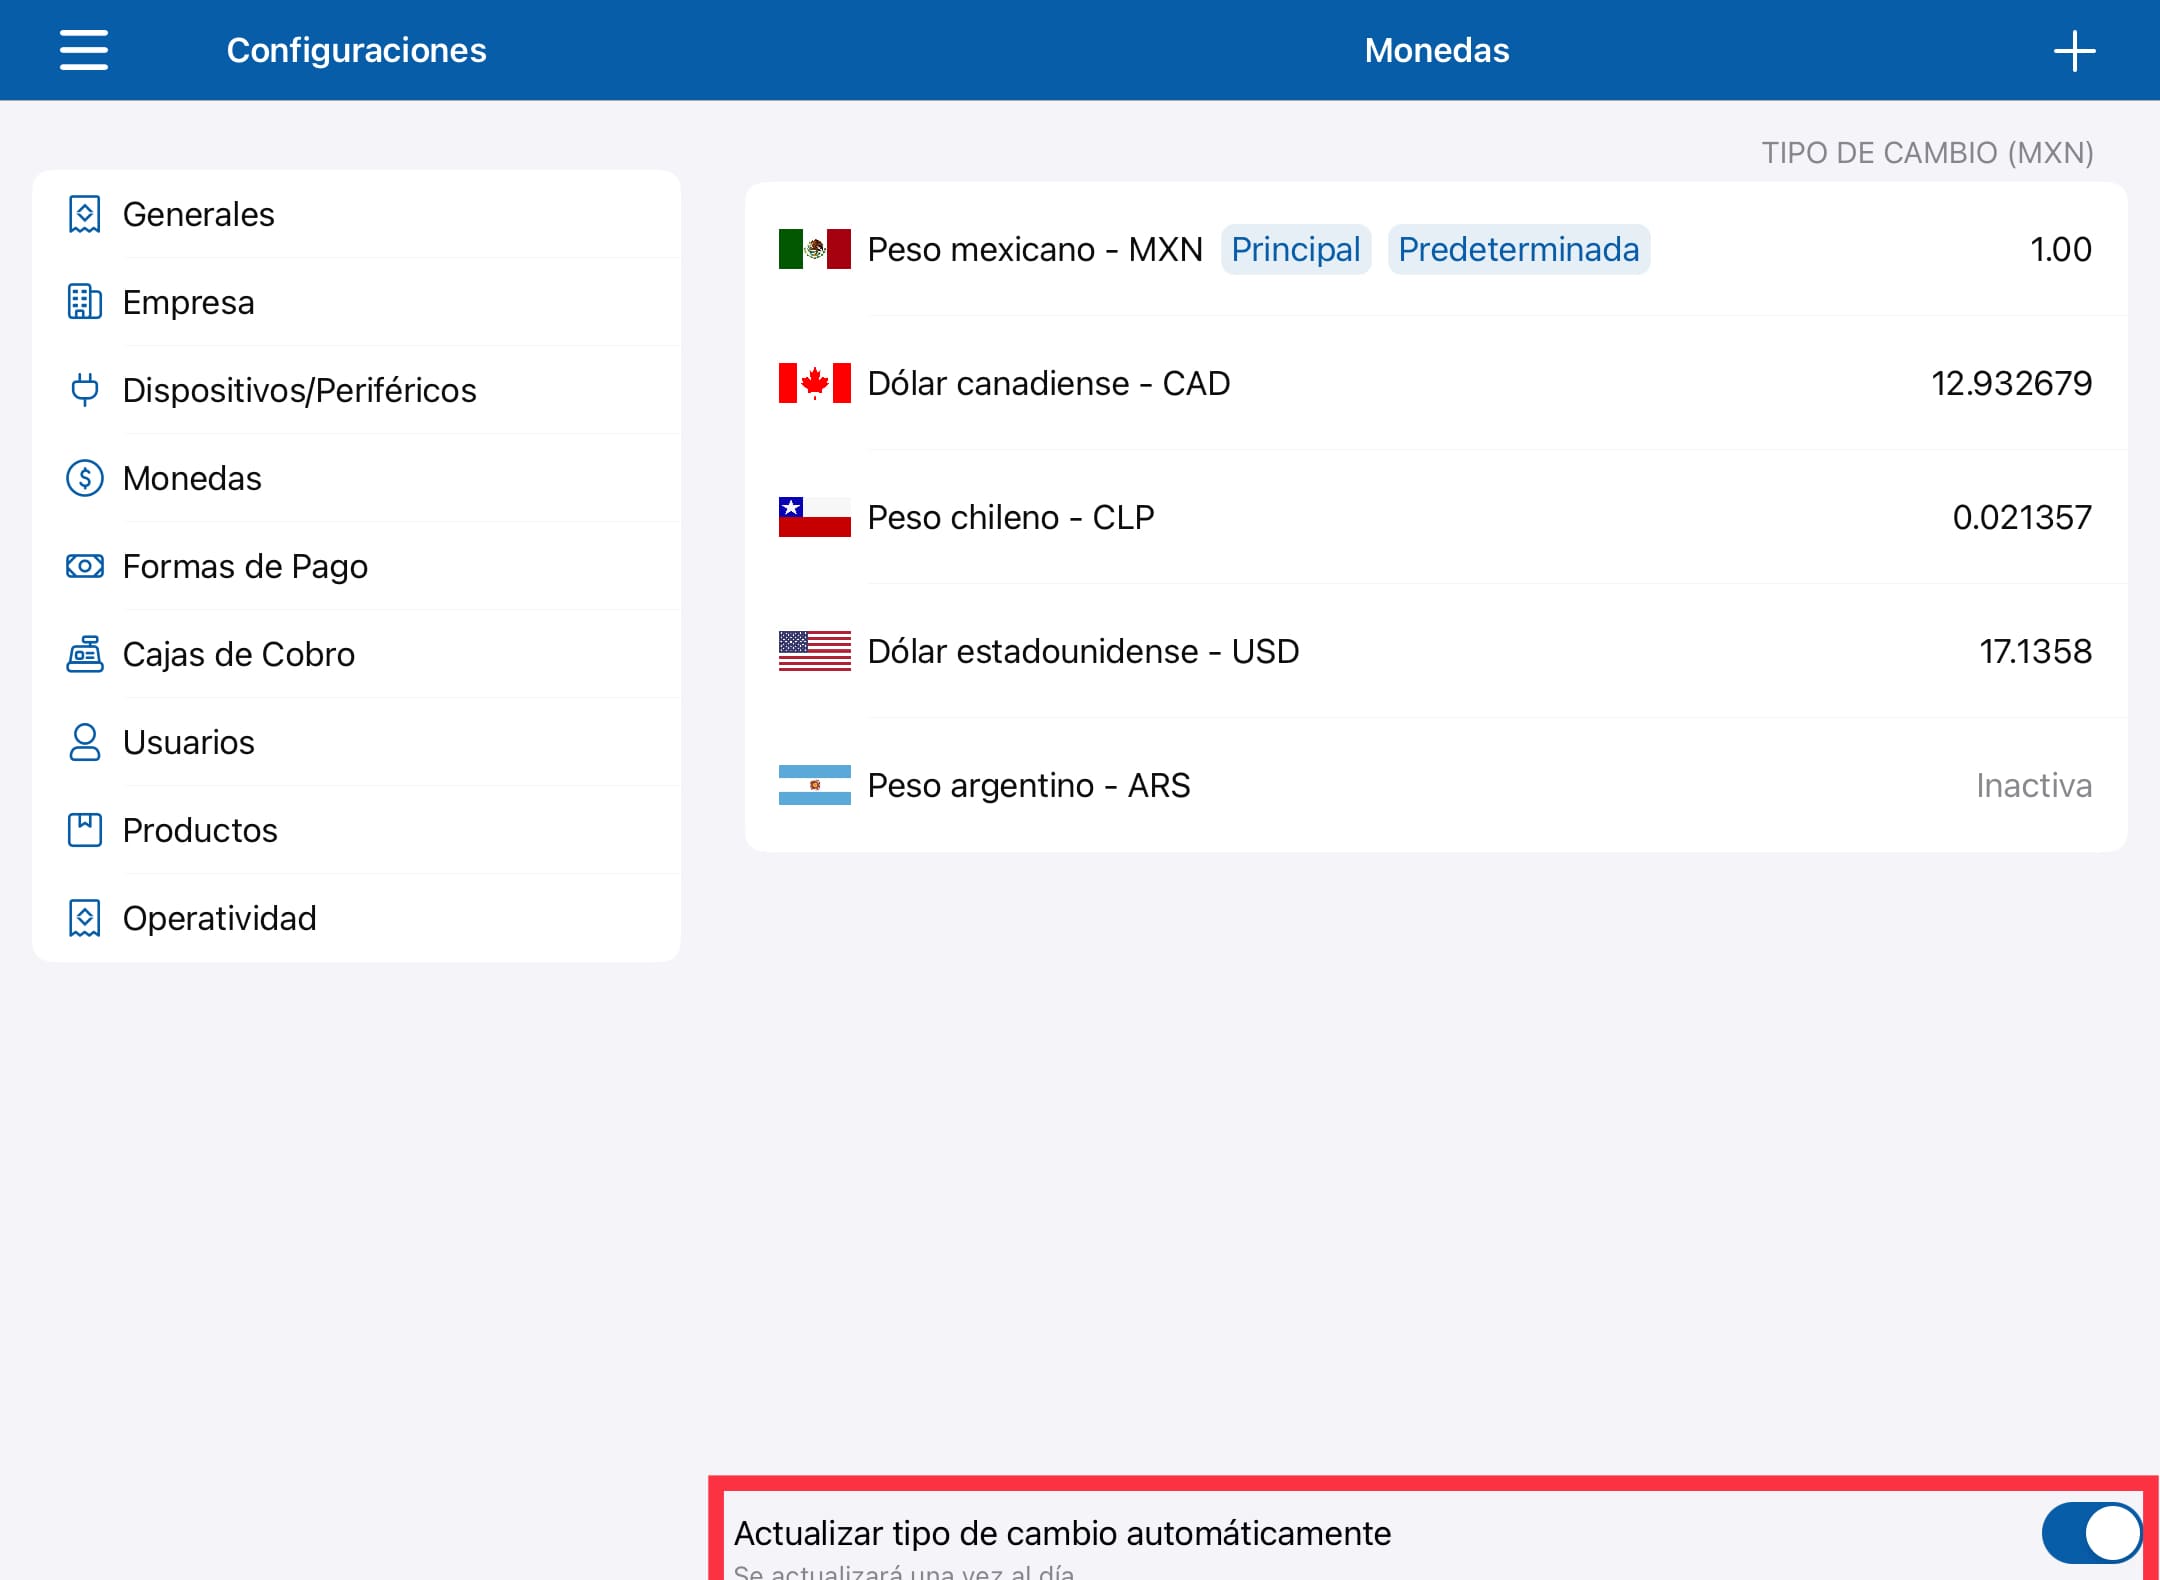The image size is (2160, 1580).
Task: Select Peso argentino - ARS row
Action: (1436, 785)
